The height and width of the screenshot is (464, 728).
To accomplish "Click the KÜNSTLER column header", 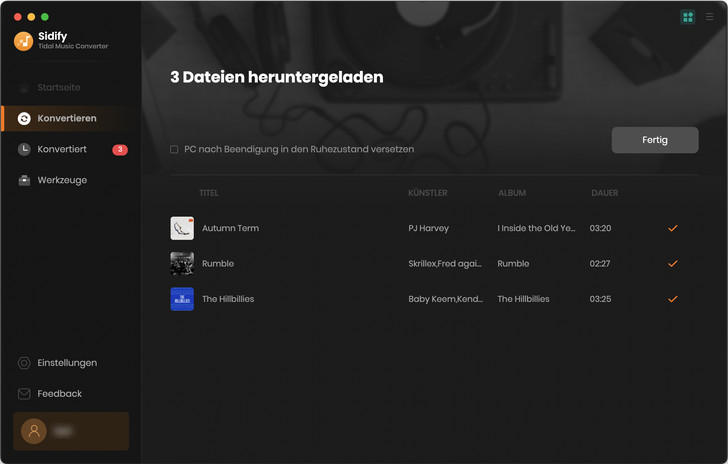I will 428,193.
